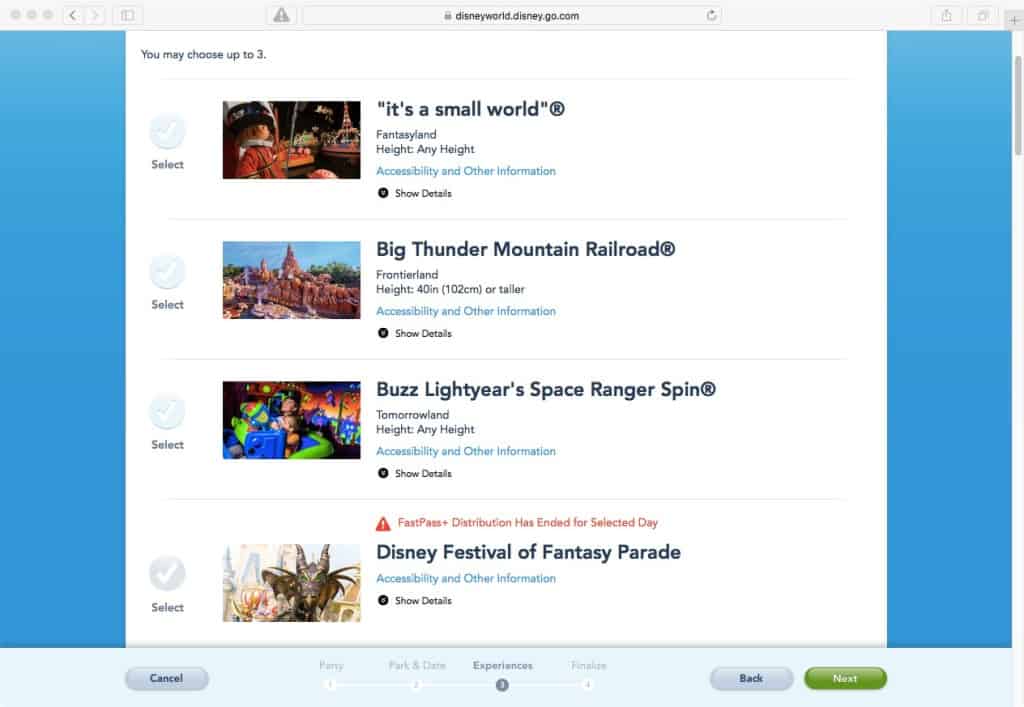The height and width of the screenshot is (707, 1024).
Task: Go back with Safari's back arrow
Action: pos(73,15)
